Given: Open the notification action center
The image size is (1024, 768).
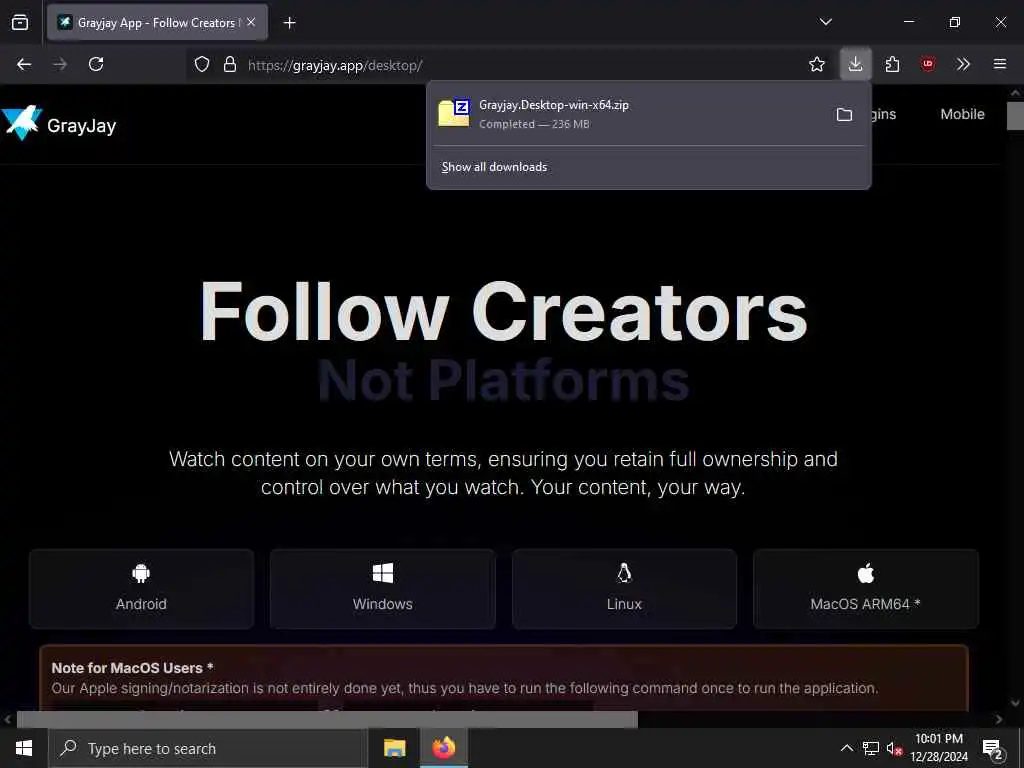Looking at the screenshot, I should pos(993,749).
